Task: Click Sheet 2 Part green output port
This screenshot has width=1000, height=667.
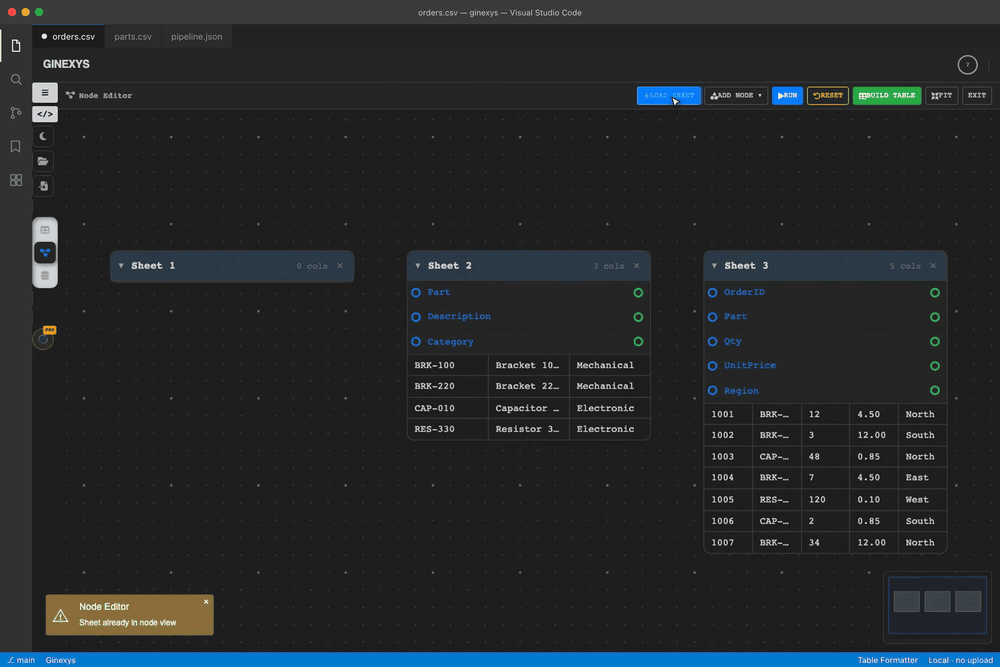Action: point(638,293)
